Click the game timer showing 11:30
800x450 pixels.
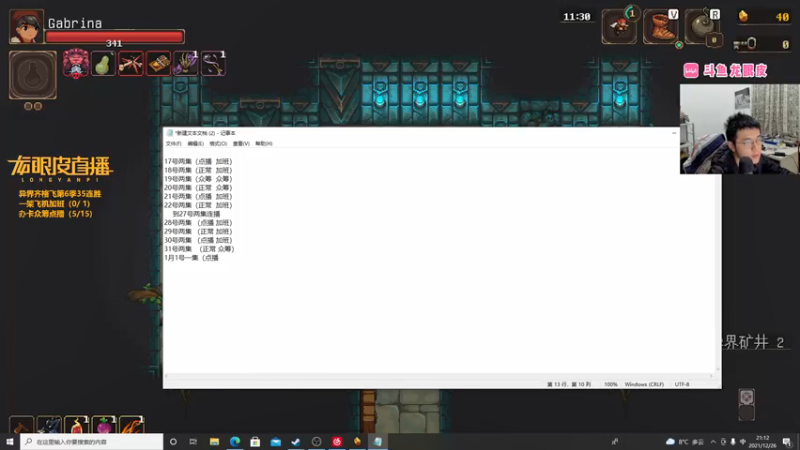[x=577, y=17]
